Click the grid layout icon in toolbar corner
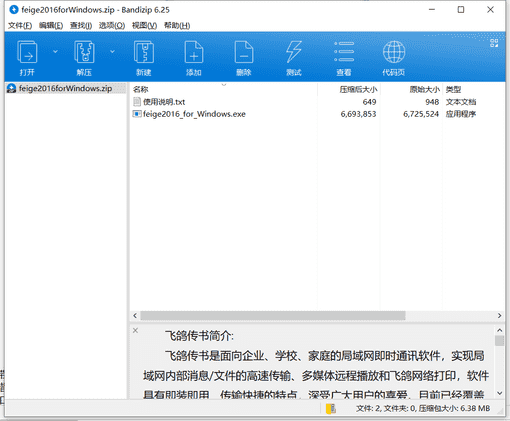The image size is (510, 421). pyautogui.click(x=494, y=43)
